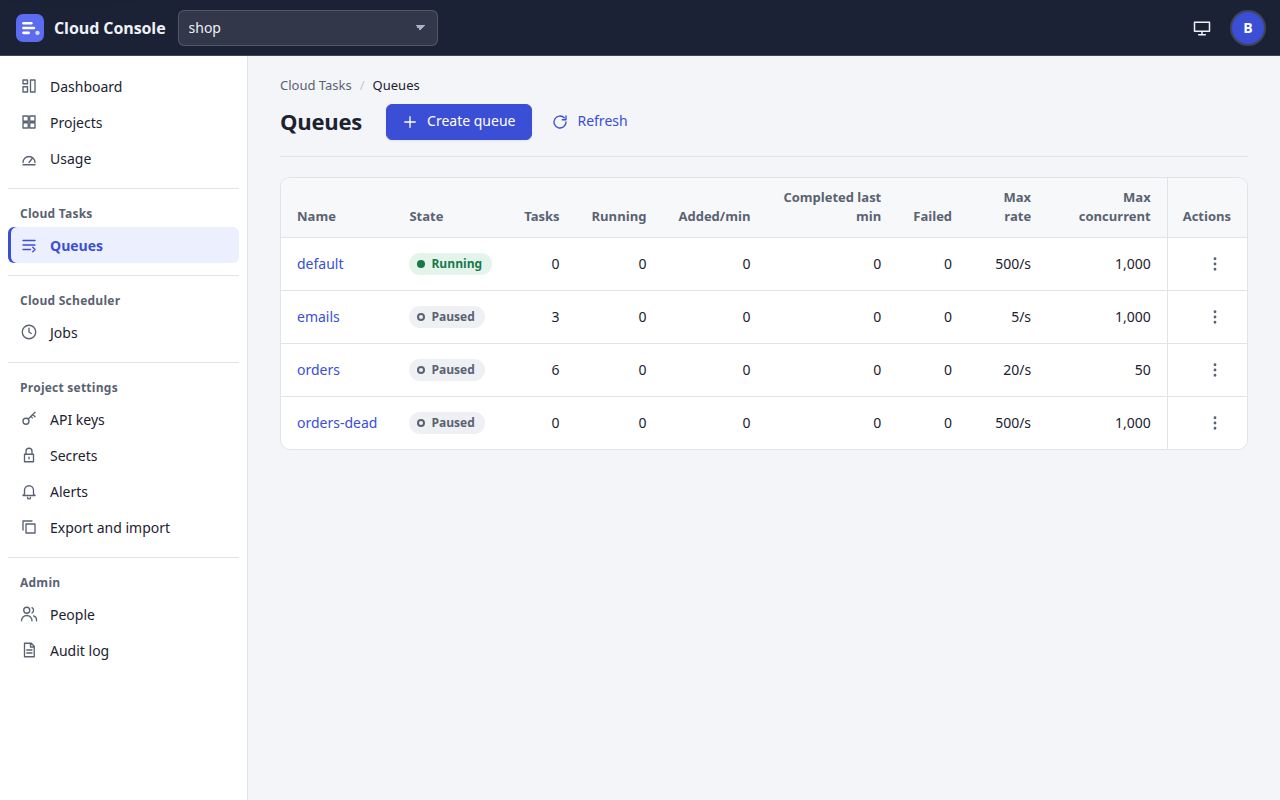
Task: Open the user avatar B menu
Action: pyautogui.click(x=1248, y=28)
